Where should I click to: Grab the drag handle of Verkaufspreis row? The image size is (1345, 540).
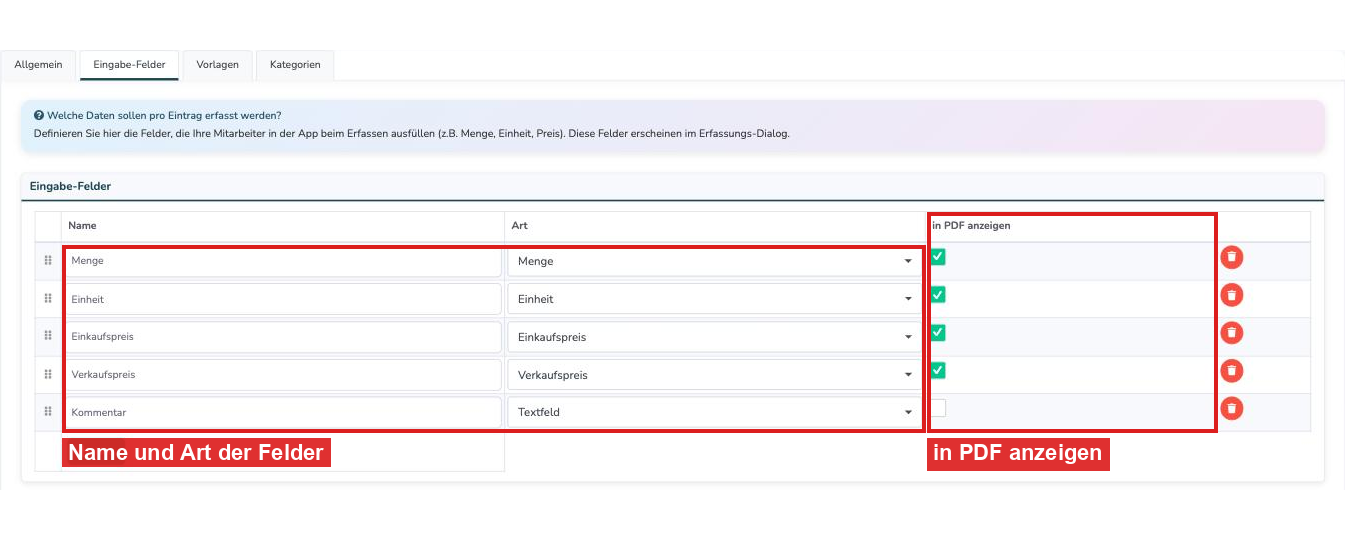[48, 375]
